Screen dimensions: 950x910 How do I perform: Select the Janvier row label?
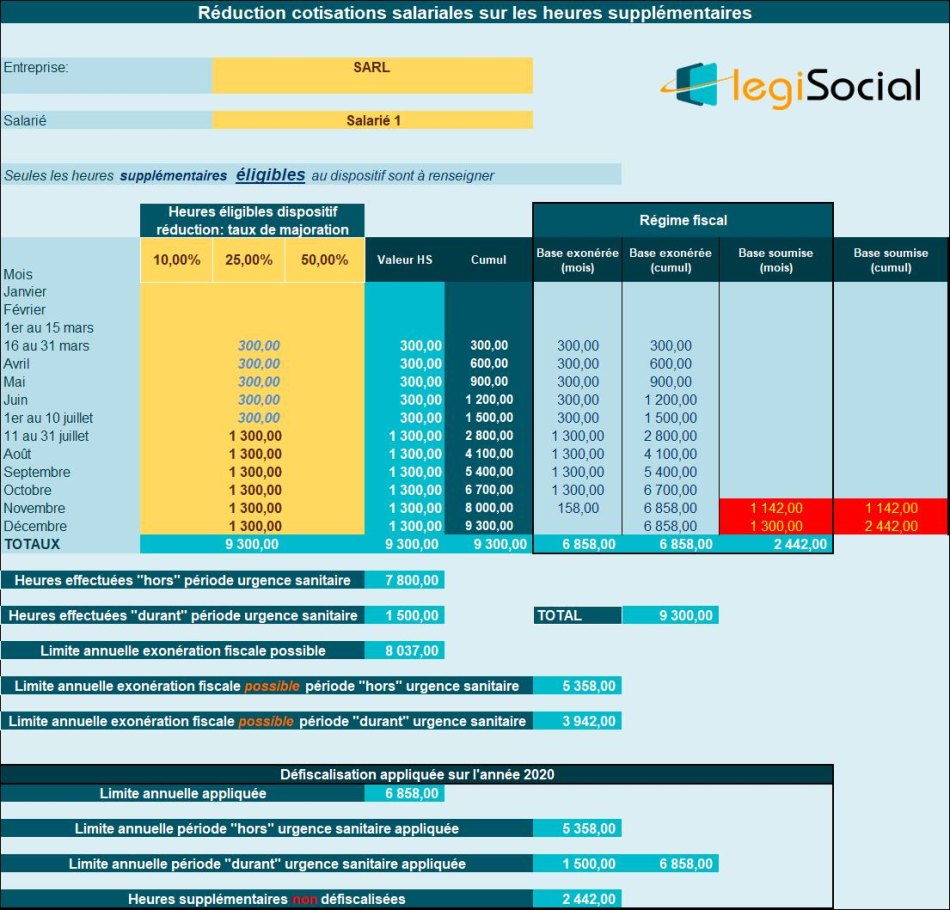(25, 292)
